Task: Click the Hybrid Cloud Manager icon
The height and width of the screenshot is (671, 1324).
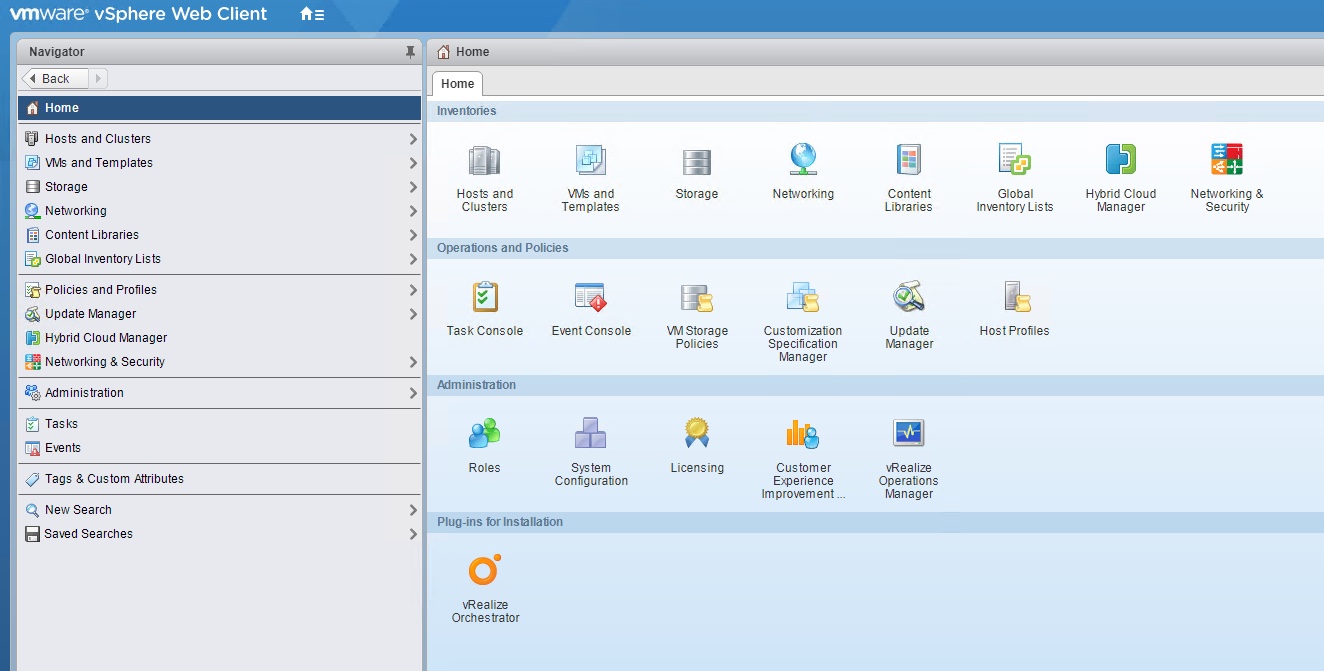Action: (1120, 161)
